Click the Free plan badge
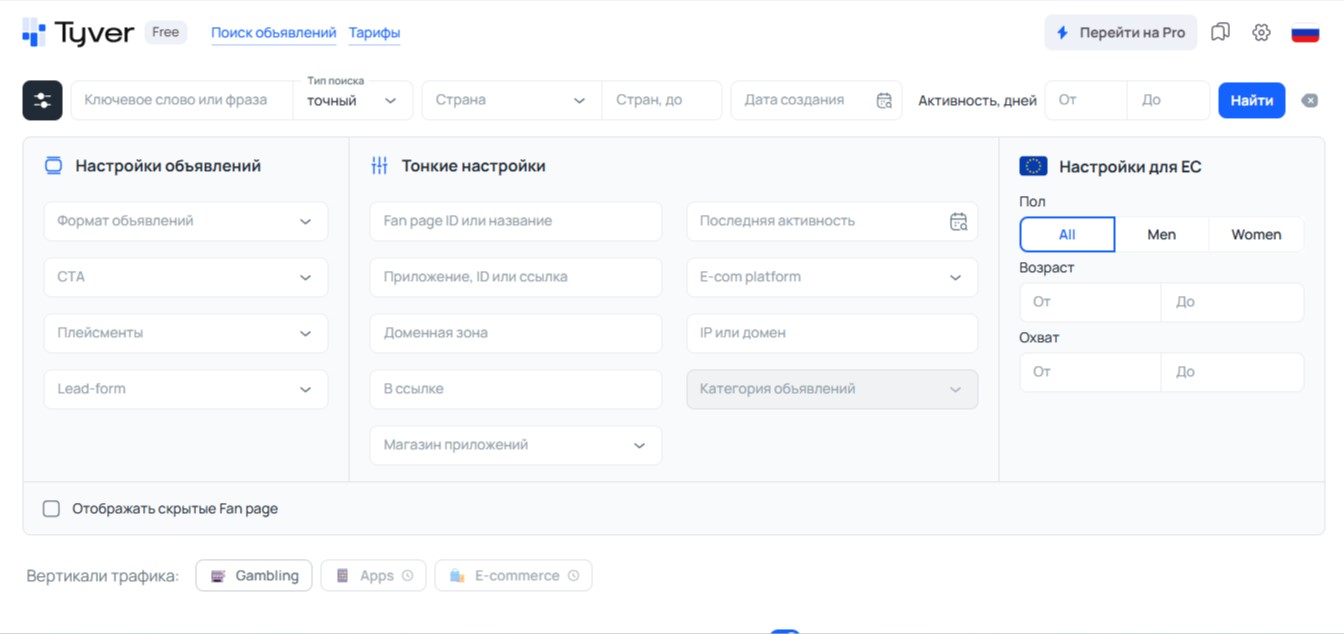Viewport: 1344px width, 634px height. tap(166, 32)
